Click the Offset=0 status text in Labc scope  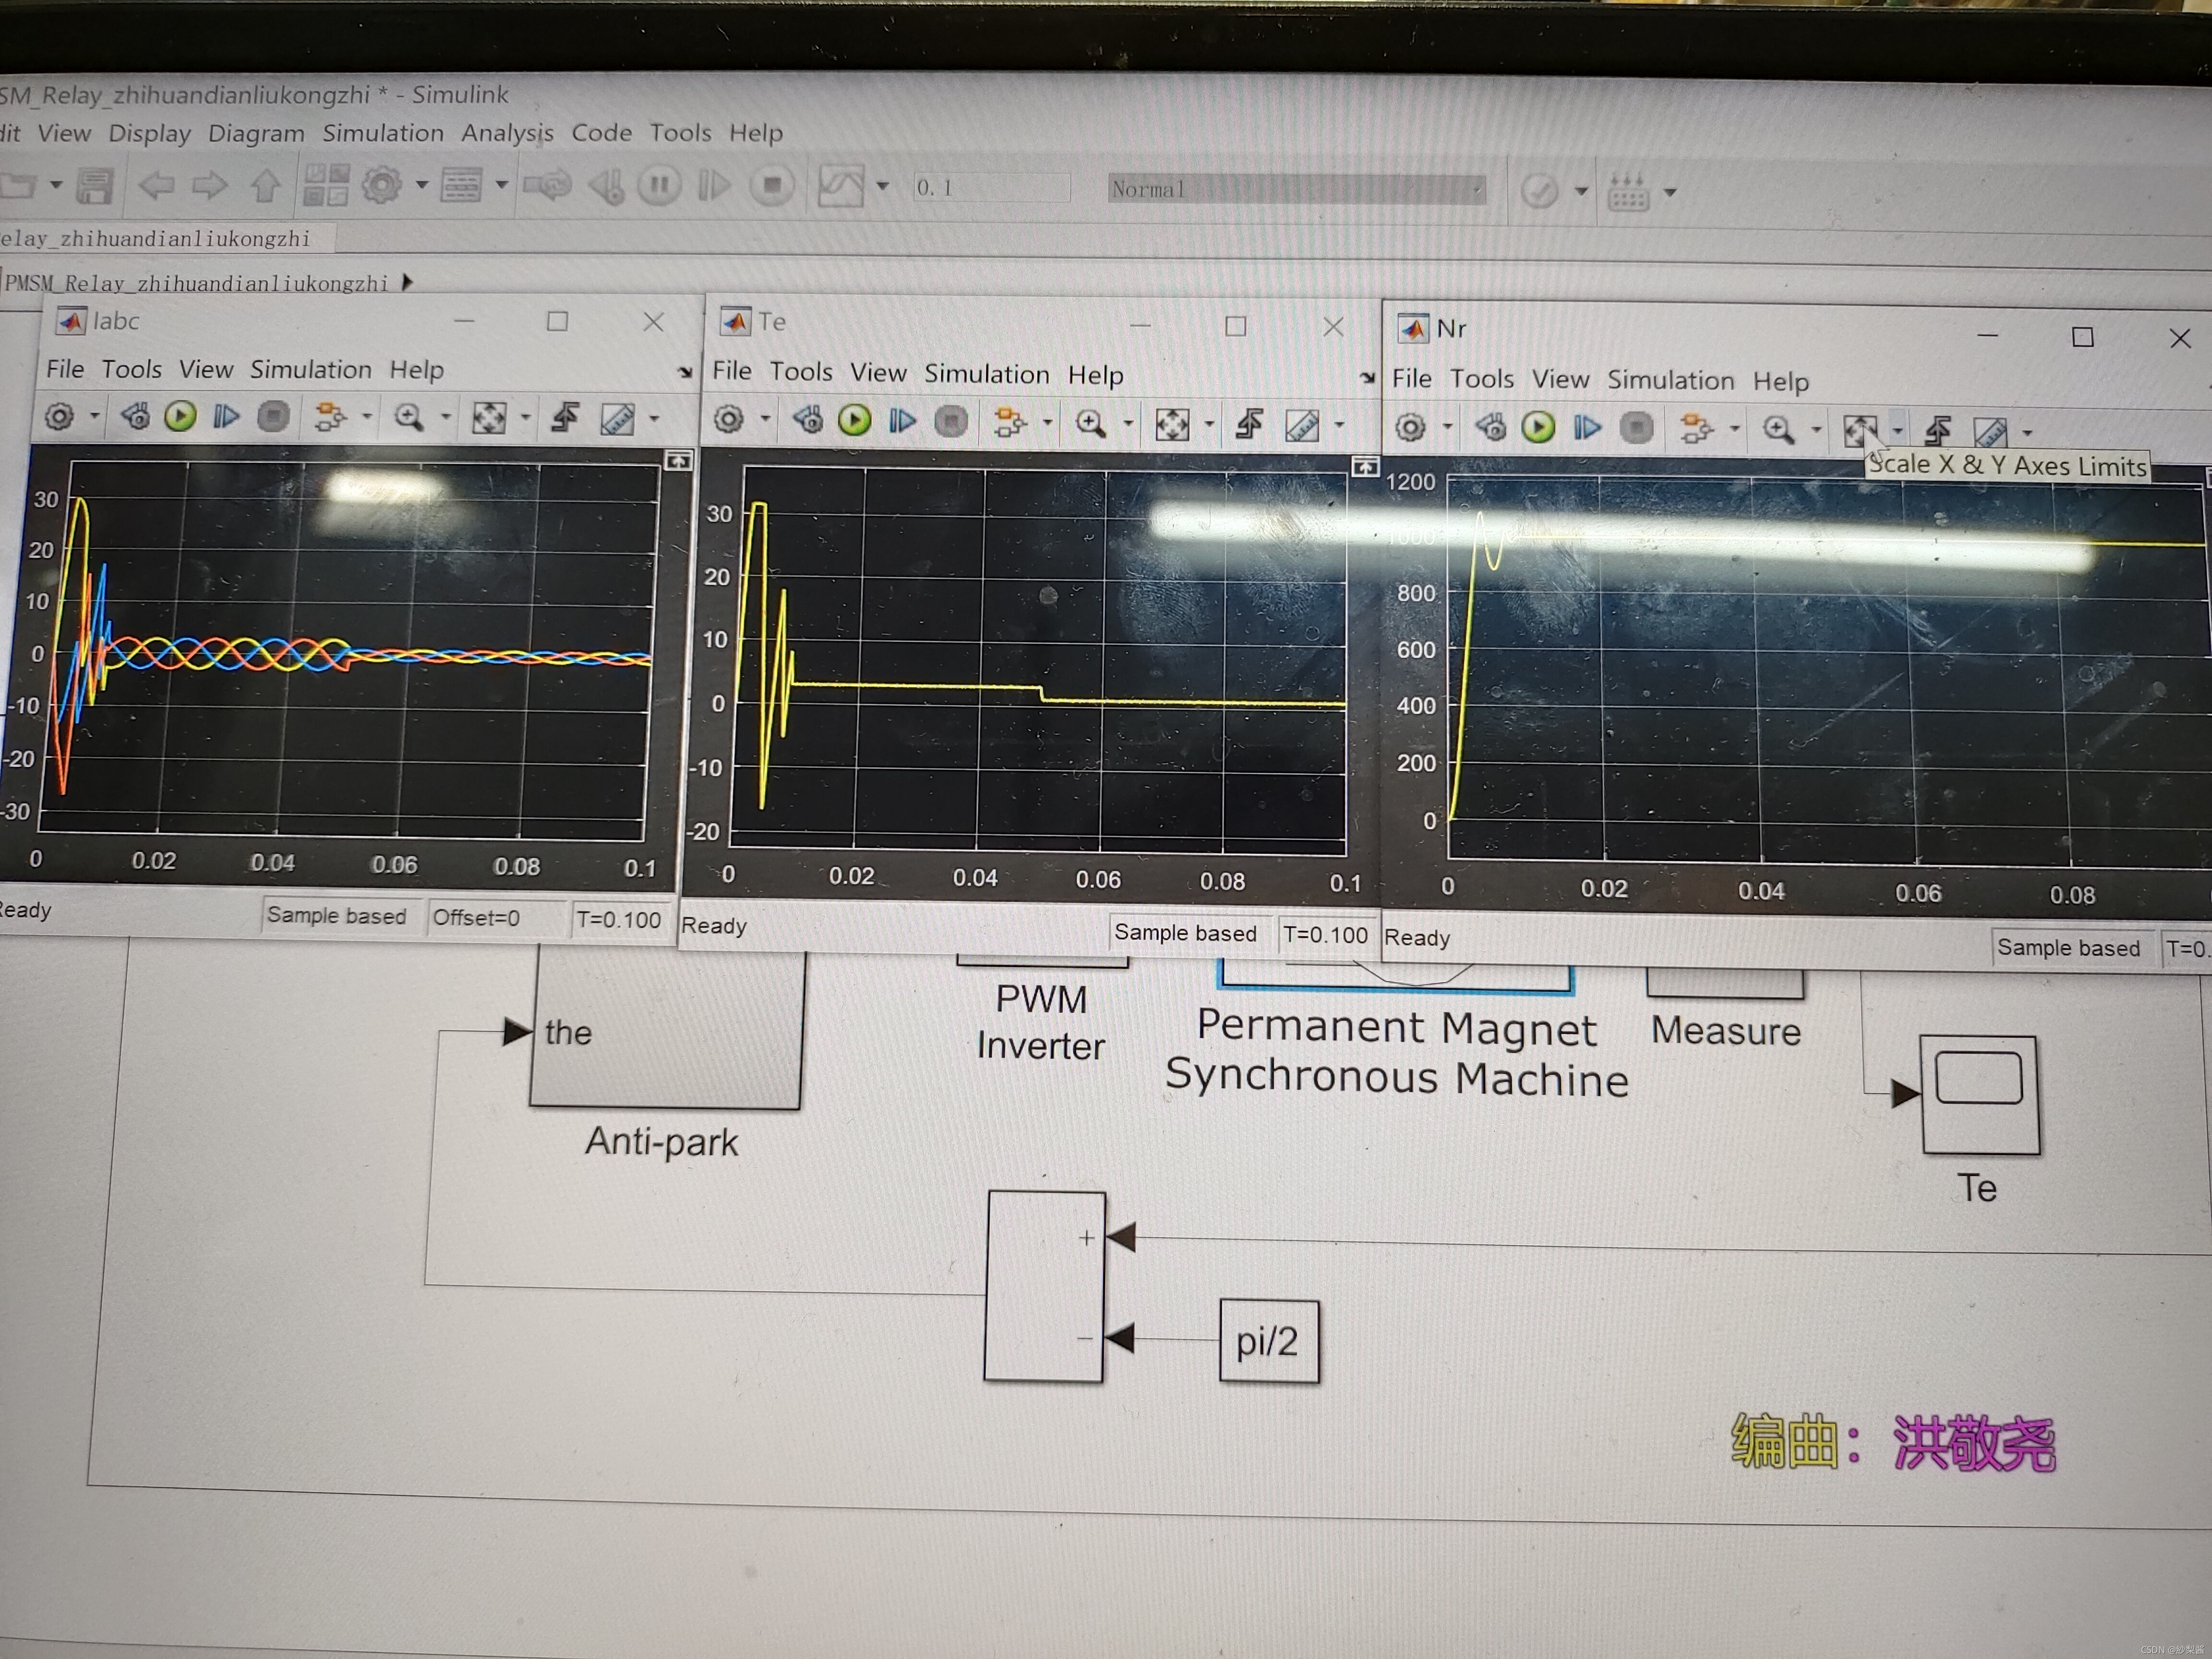point(476,918)
